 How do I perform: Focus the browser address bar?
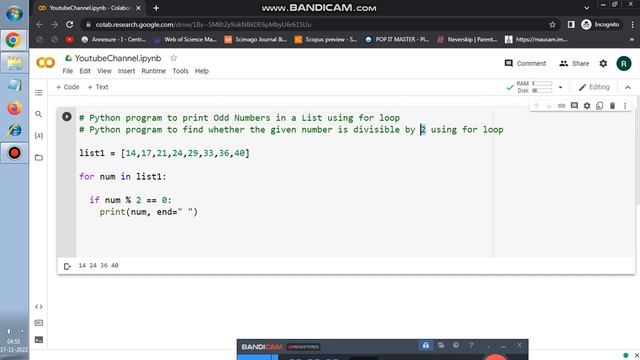click(x=318, y=24)
